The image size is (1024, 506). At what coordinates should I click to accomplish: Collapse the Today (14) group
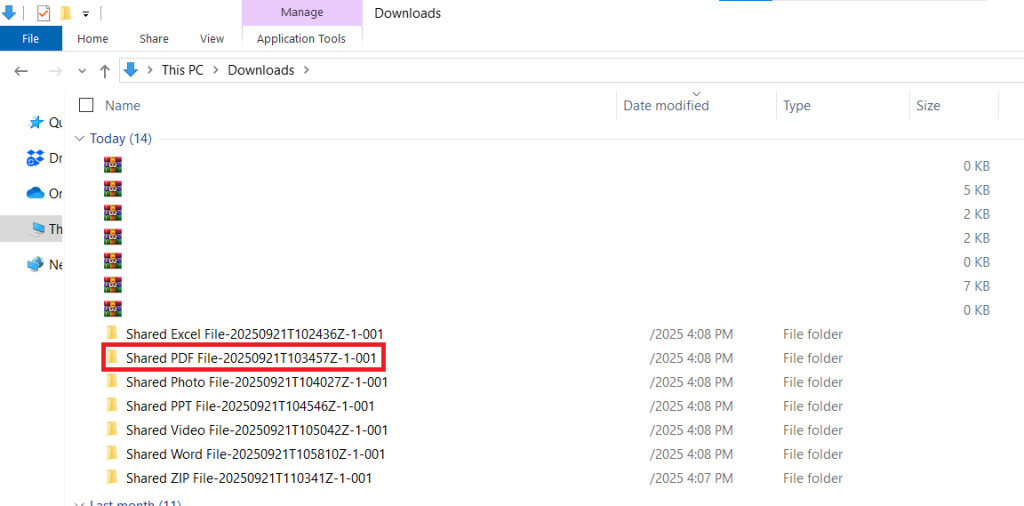80,139
